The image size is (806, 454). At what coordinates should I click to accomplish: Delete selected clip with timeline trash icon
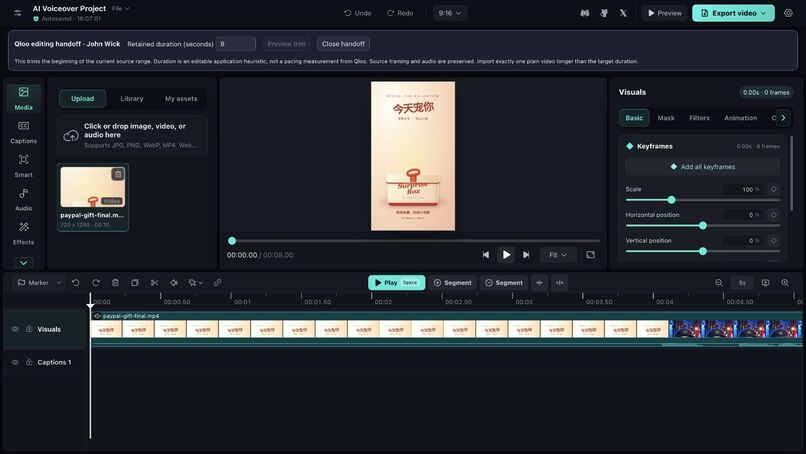pyautogui.click(x=115, y=283)
